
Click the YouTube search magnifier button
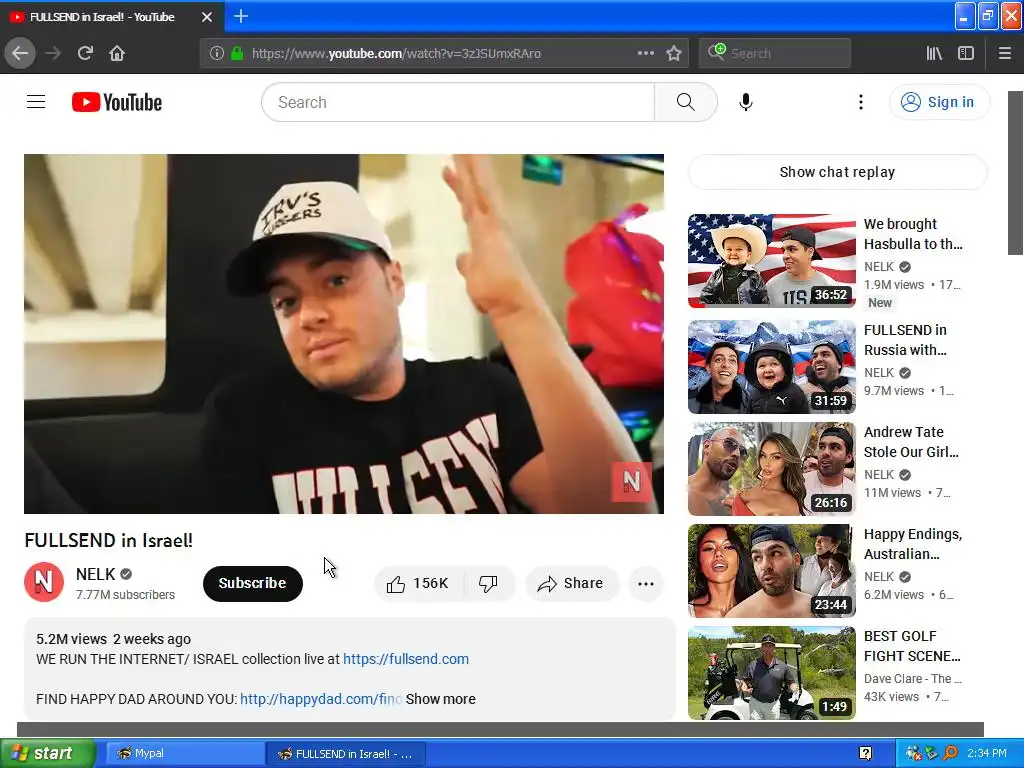(686, 102)
